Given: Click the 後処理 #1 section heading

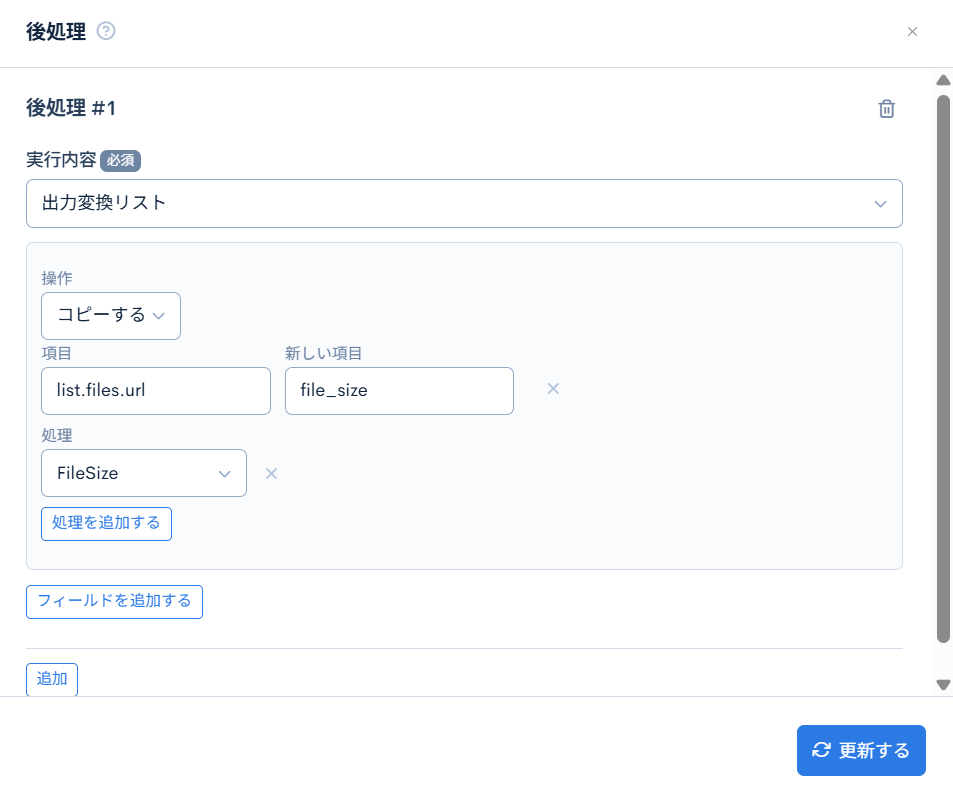Looking at the screenshot, I should click(71, 108).
